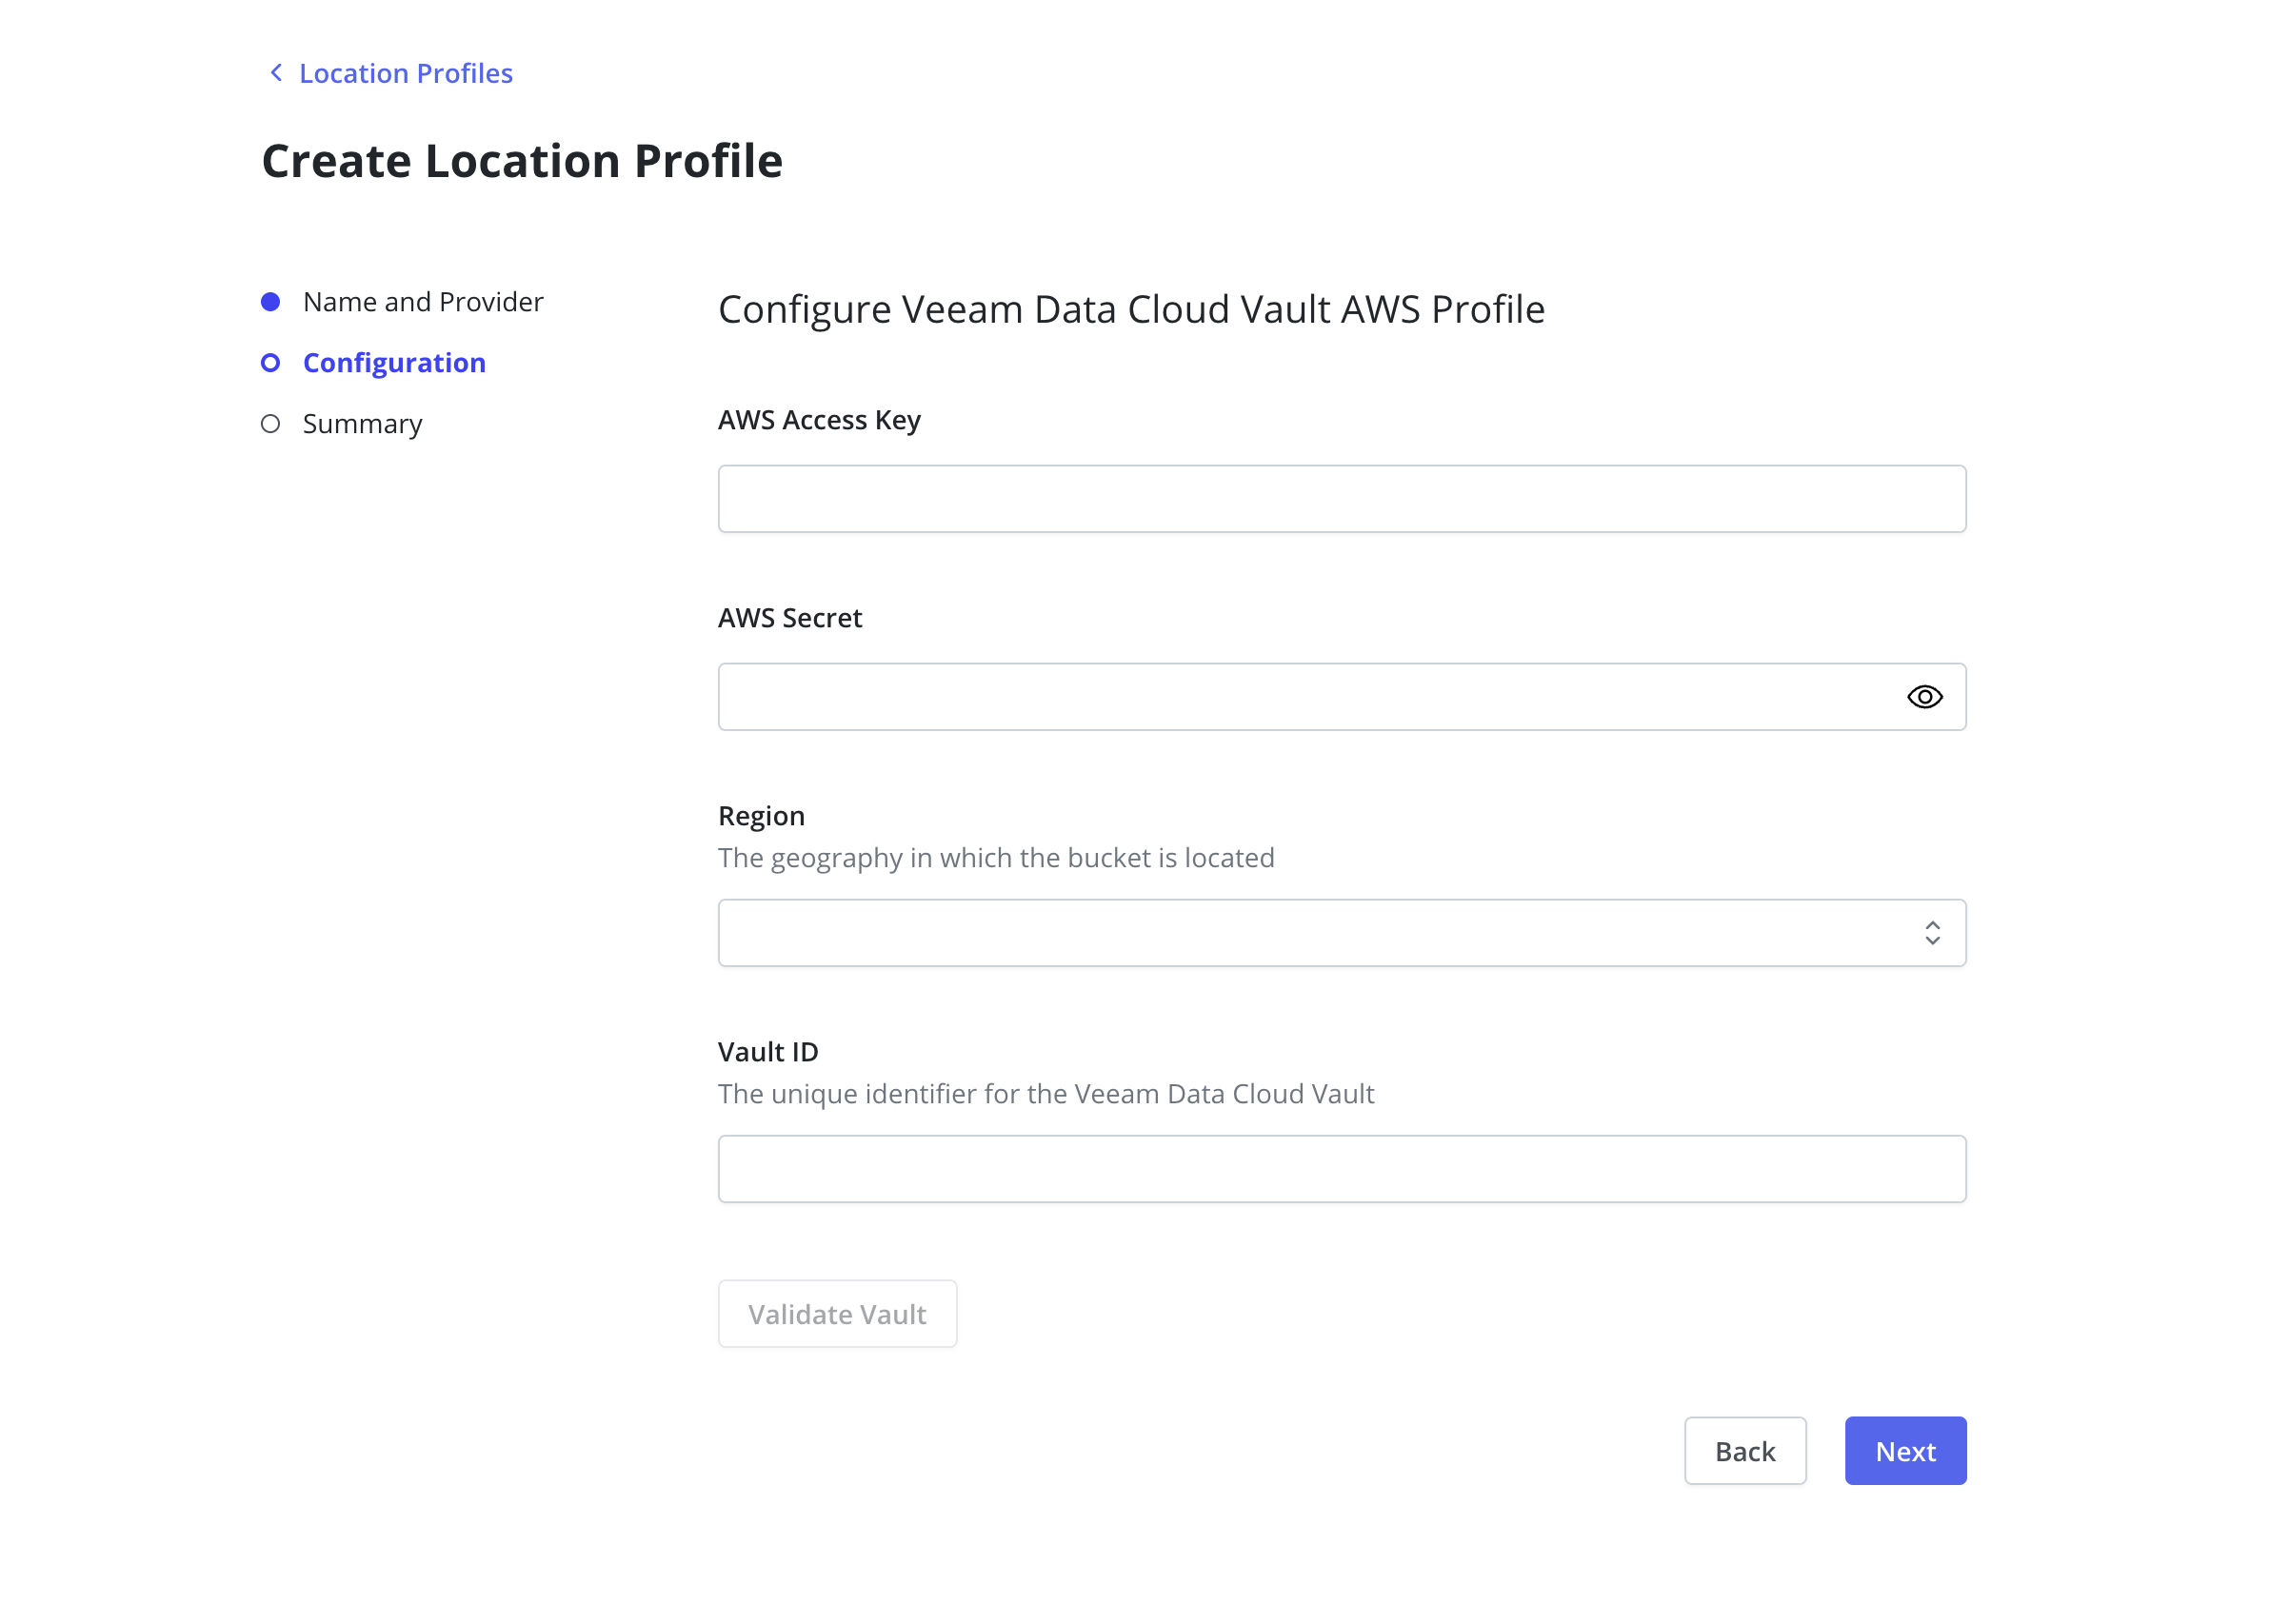The image size is (2270, 1624).
Task: Jump to the Summary step
Action: point(362,424)
